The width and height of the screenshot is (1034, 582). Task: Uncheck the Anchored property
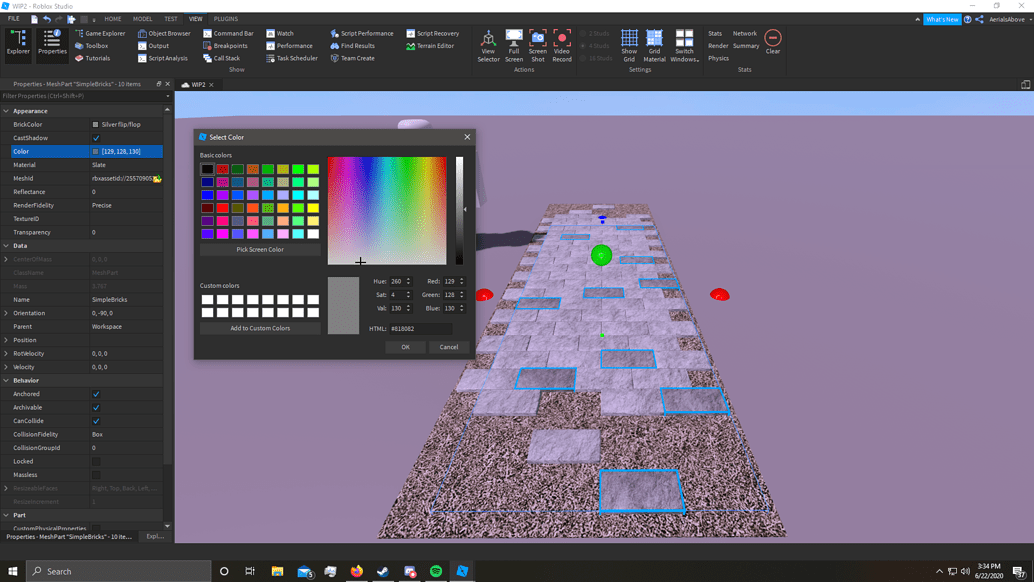95,394
